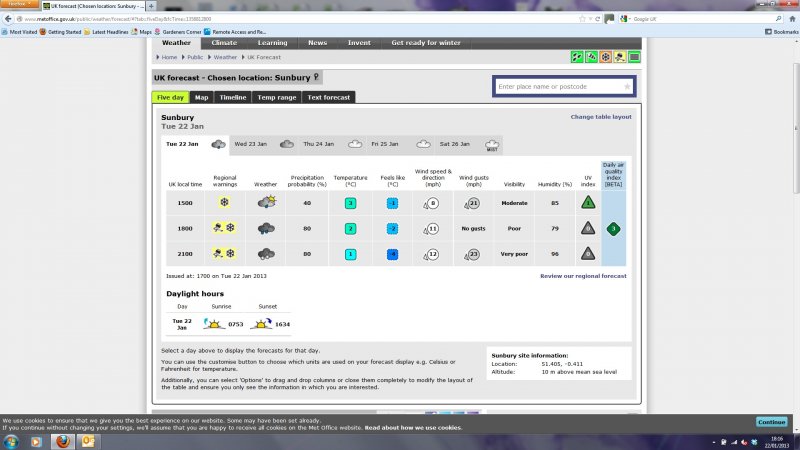800x450 pixels.
Task: Click the green UV index triangle at 1500
Action: 588,203
